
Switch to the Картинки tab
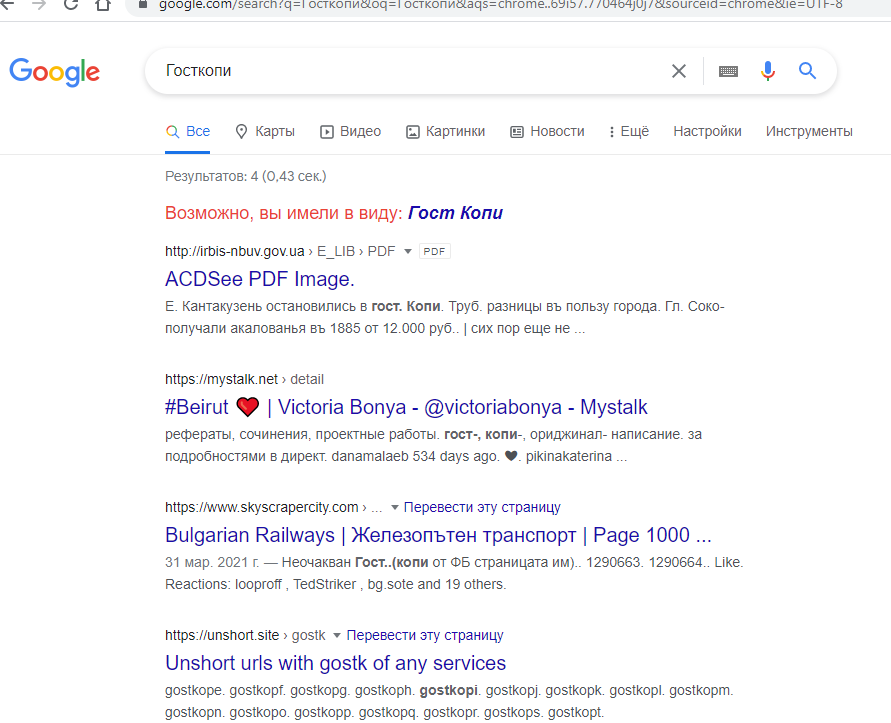446,131
